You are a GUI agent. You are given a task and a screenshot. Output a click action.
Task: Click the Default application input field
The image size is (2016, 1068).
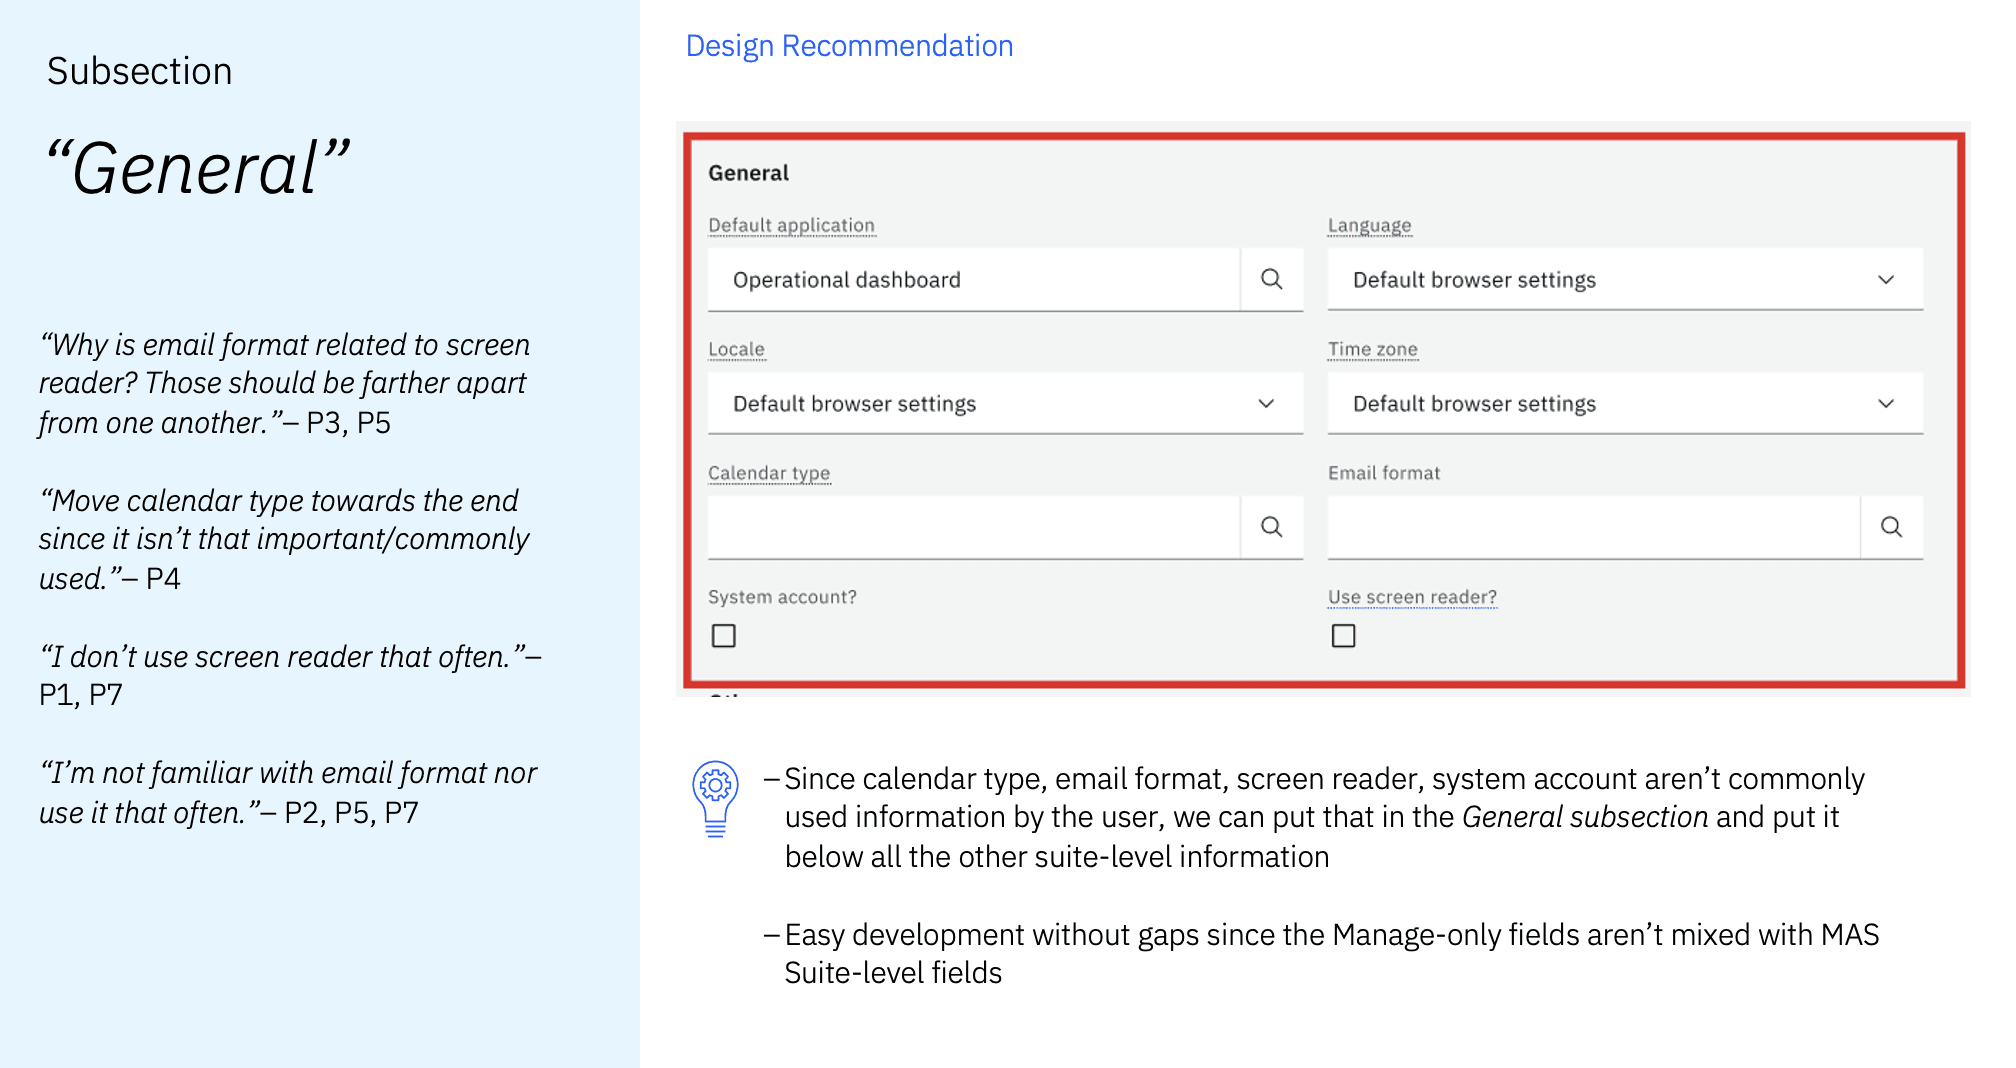click(x=974, y=280)
